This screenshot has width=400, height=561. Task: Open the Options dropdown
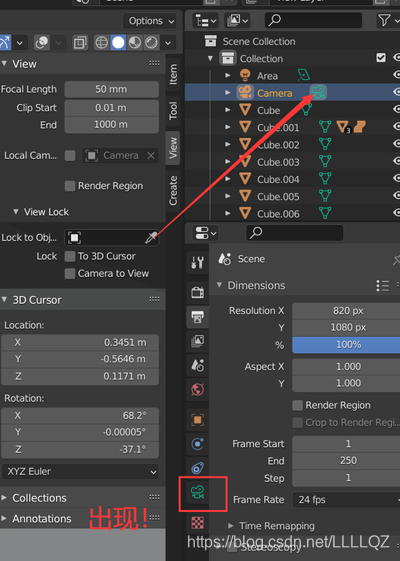[150, 21]
